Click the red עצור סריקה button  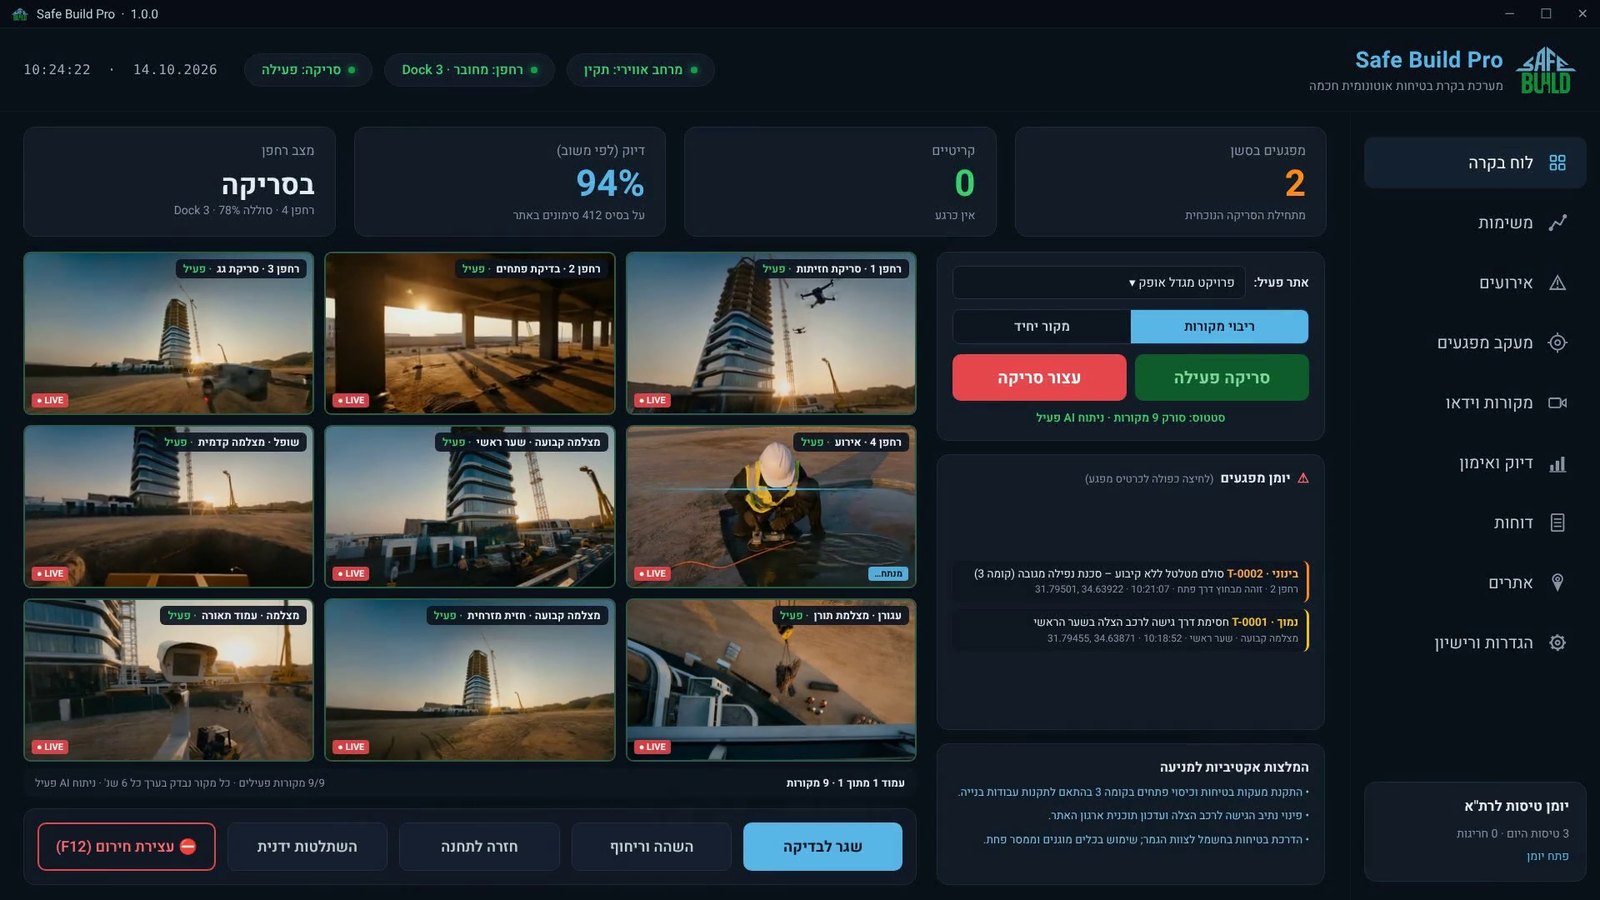coord(1039,377)
